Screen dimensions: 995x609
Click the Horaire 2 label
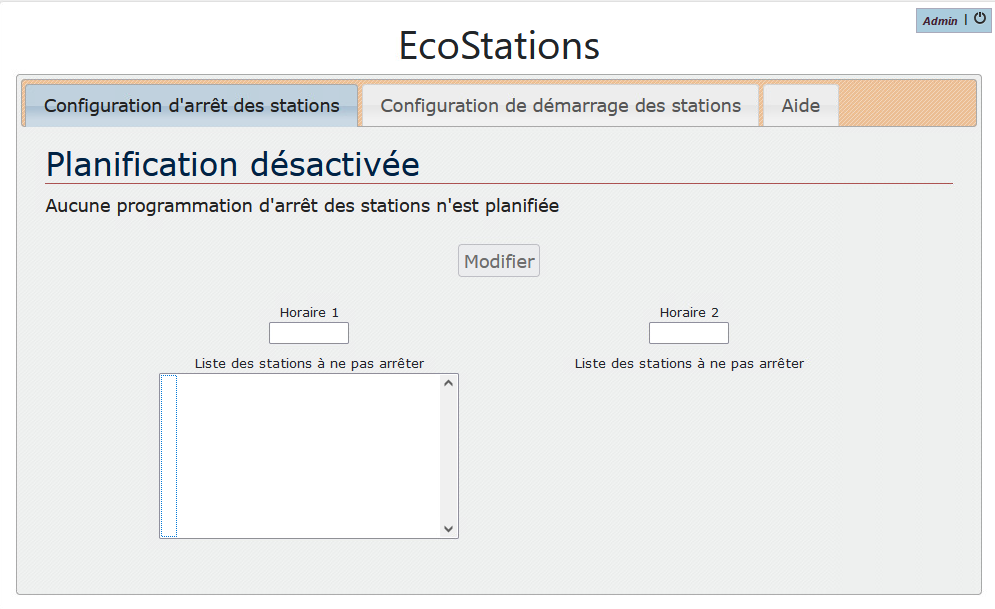[689, 313]
